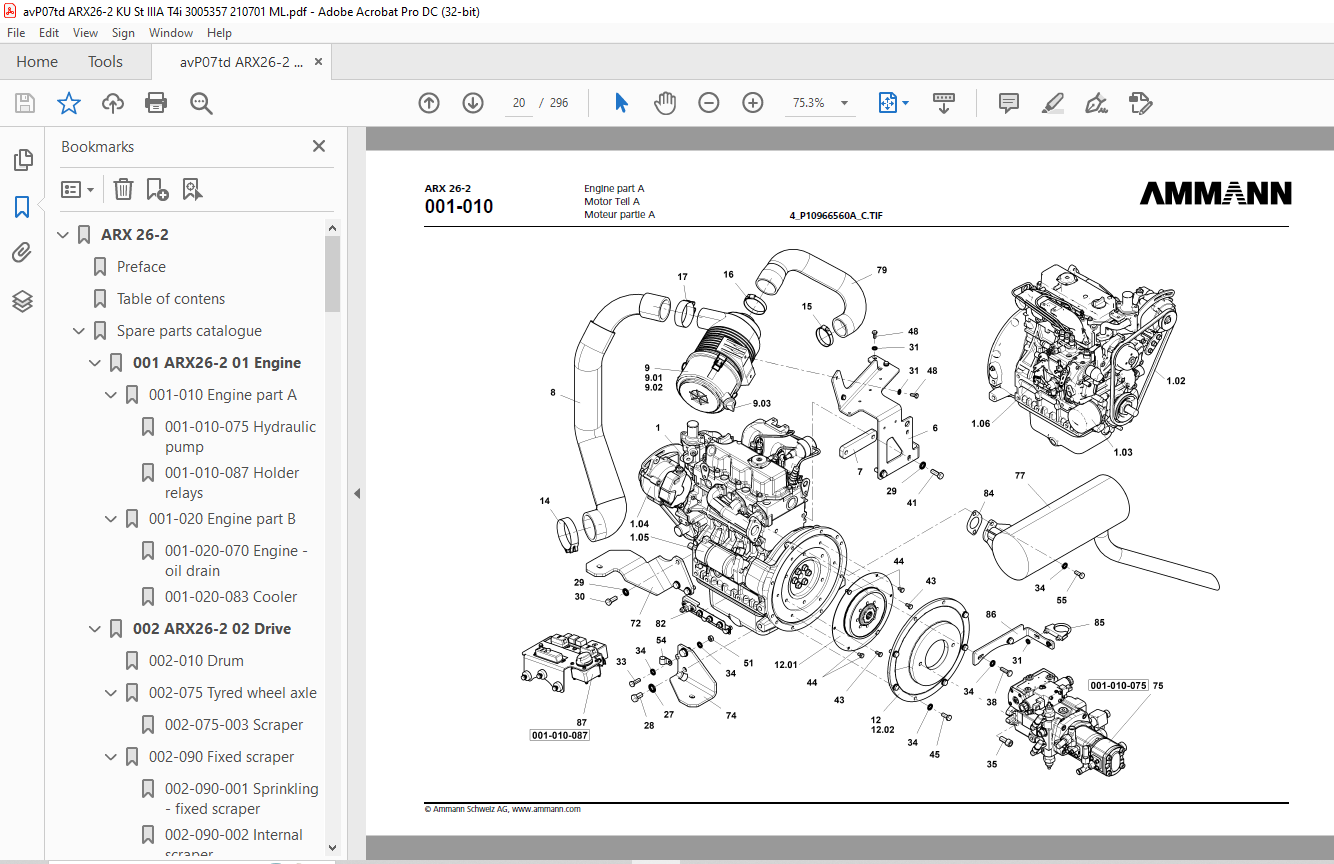Open the Help menu
1334x864 pixels.
[219, 33]
